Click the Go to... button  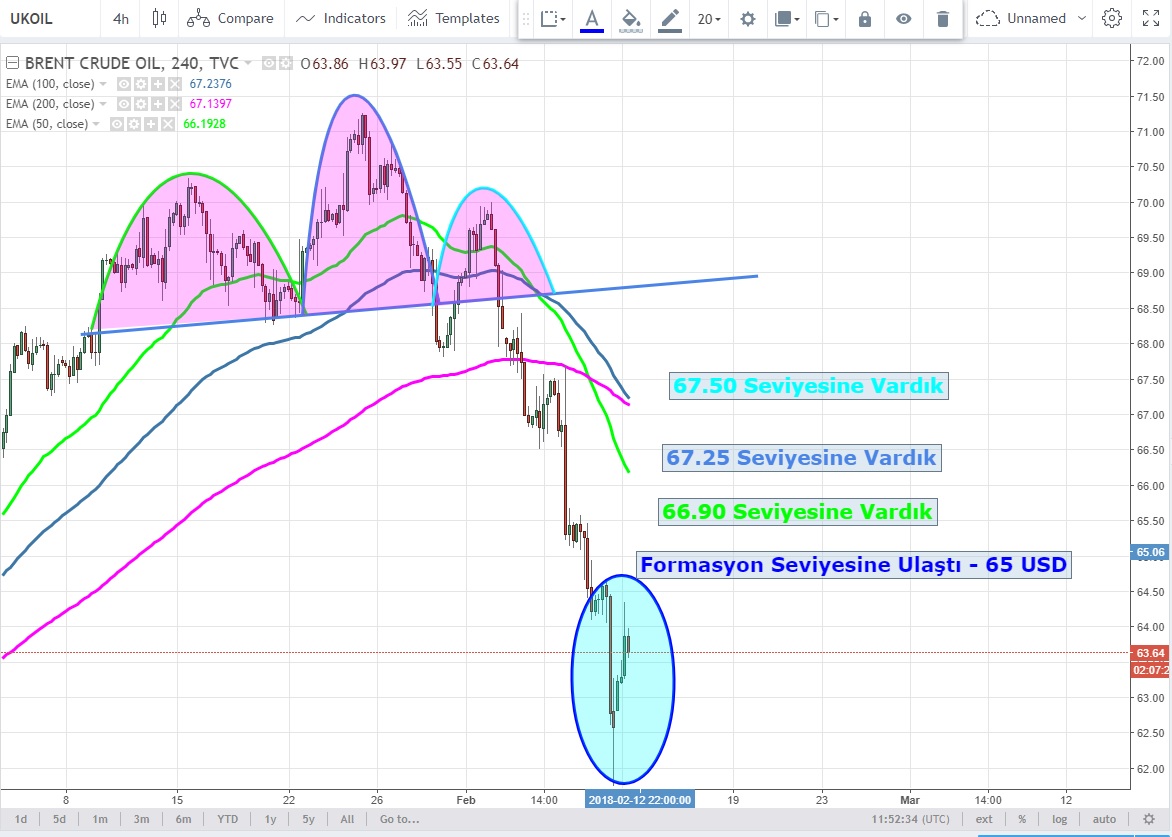click(400, 819)
